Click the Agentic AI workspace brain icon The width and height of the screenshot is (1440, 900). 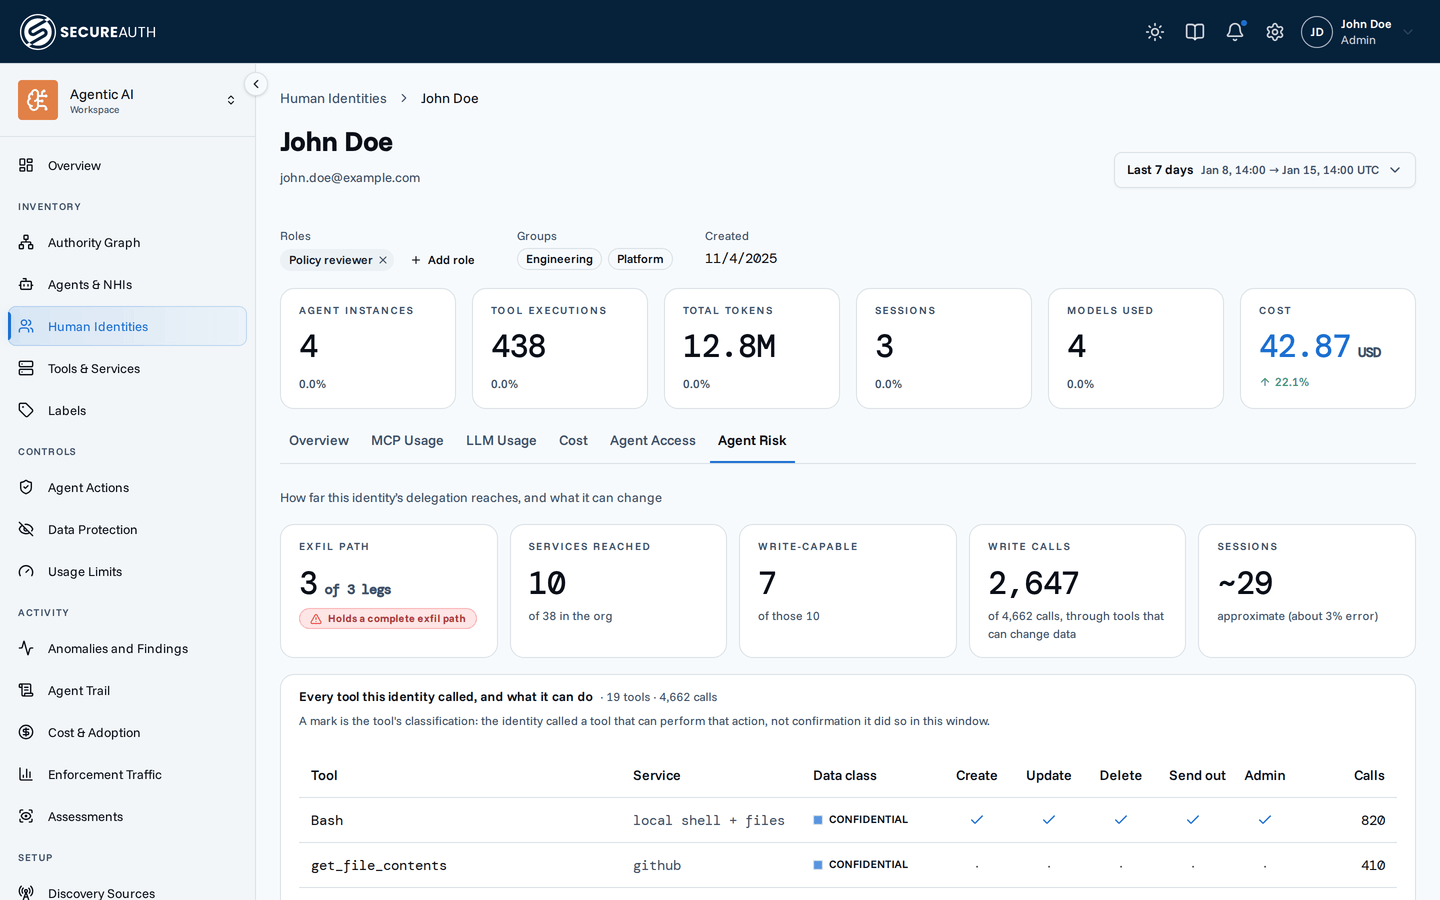[x=38, y=100]
